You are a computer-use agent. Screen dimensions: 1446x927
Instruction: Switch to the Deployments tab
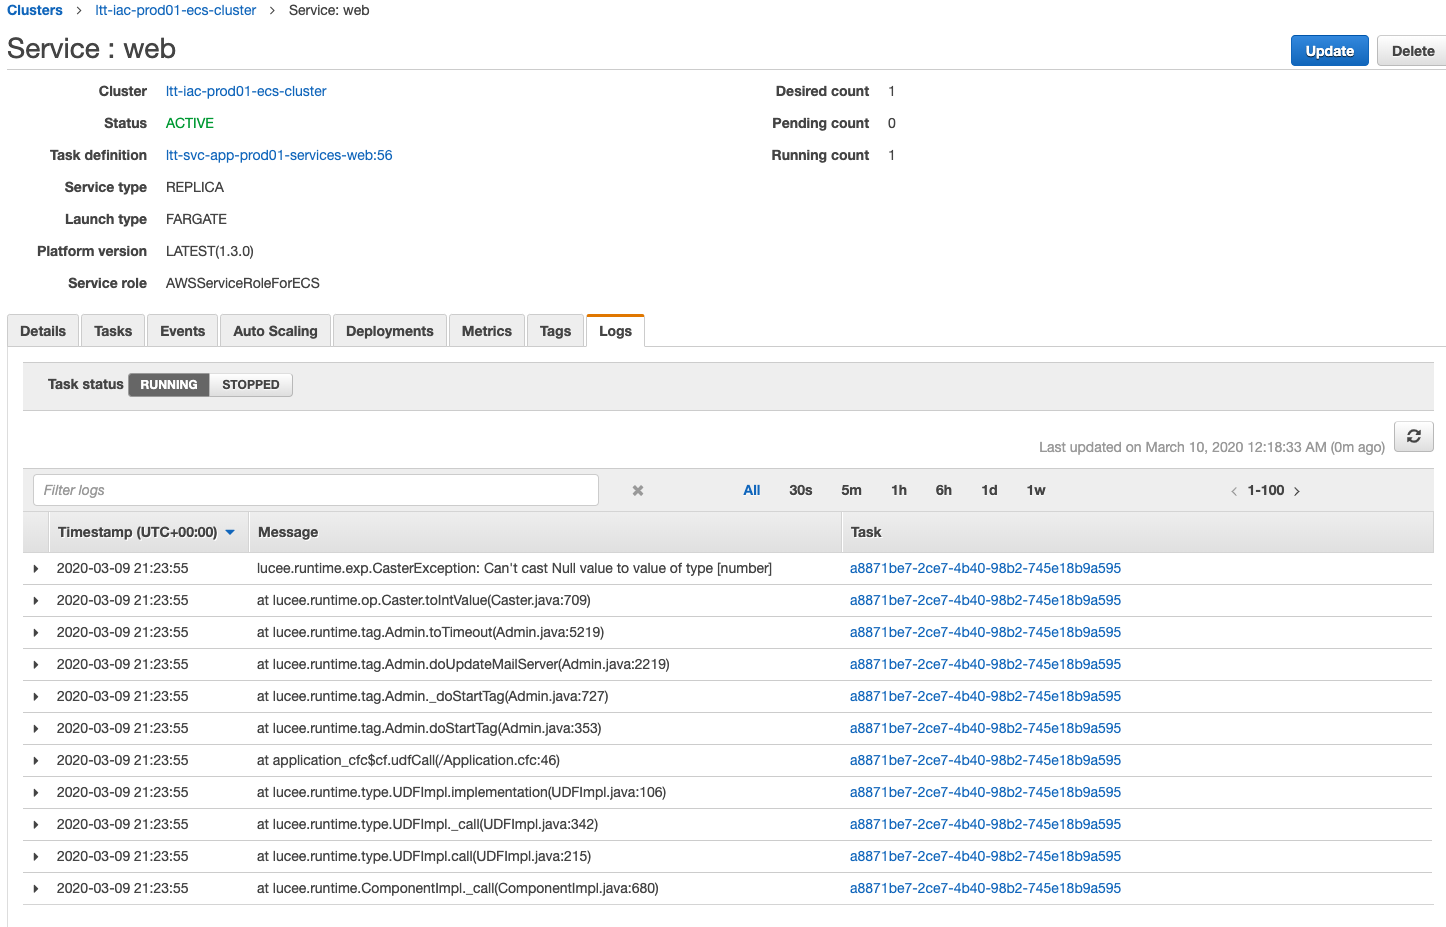[389, 331]
